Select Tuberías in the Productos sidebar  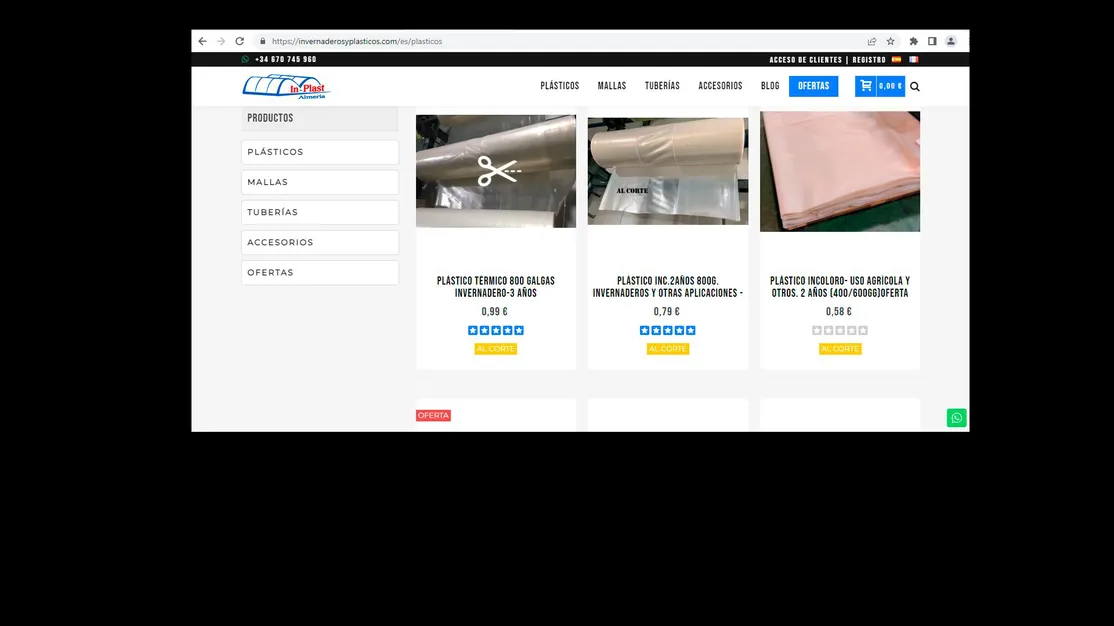320,212
